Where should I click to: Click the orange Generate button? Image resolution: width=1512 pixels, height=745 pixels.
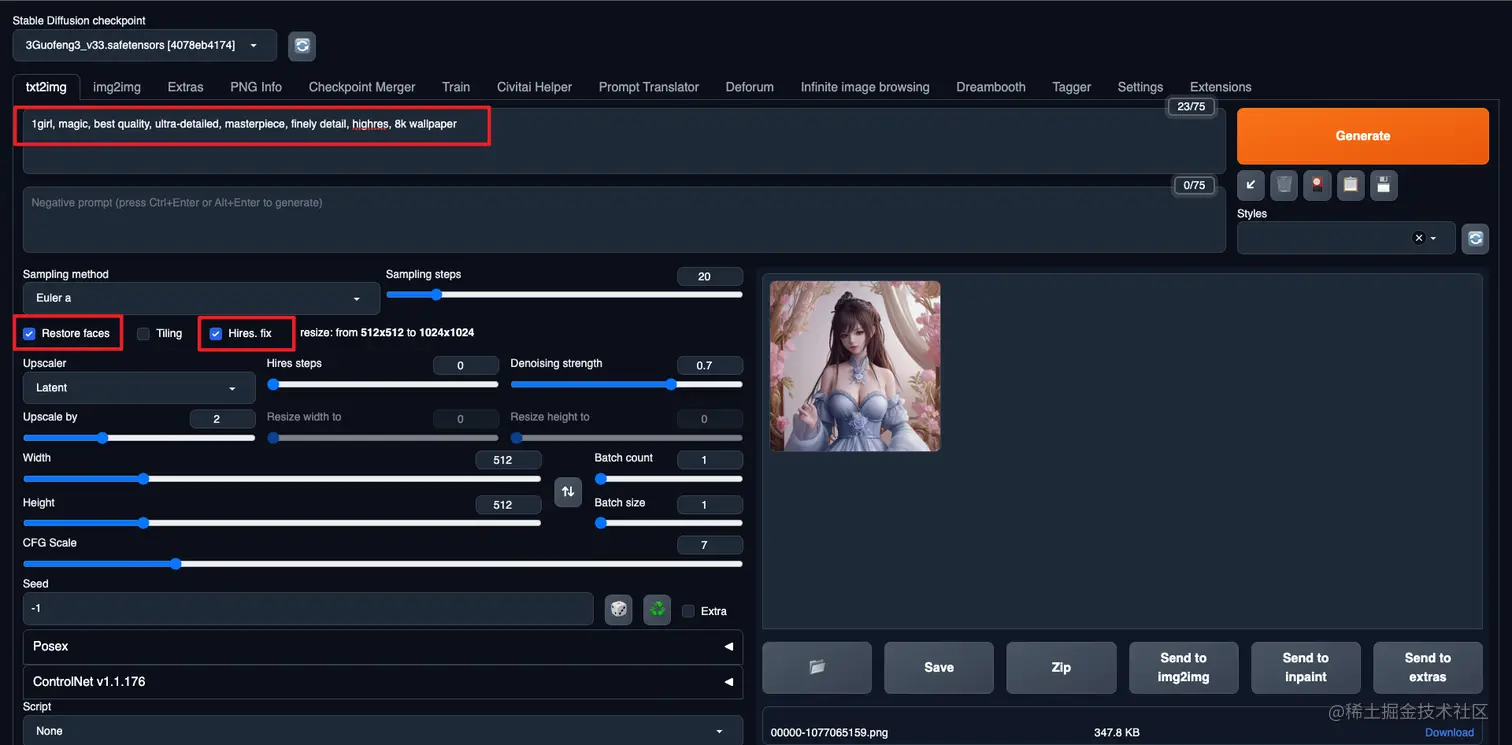pos(1362,136)
